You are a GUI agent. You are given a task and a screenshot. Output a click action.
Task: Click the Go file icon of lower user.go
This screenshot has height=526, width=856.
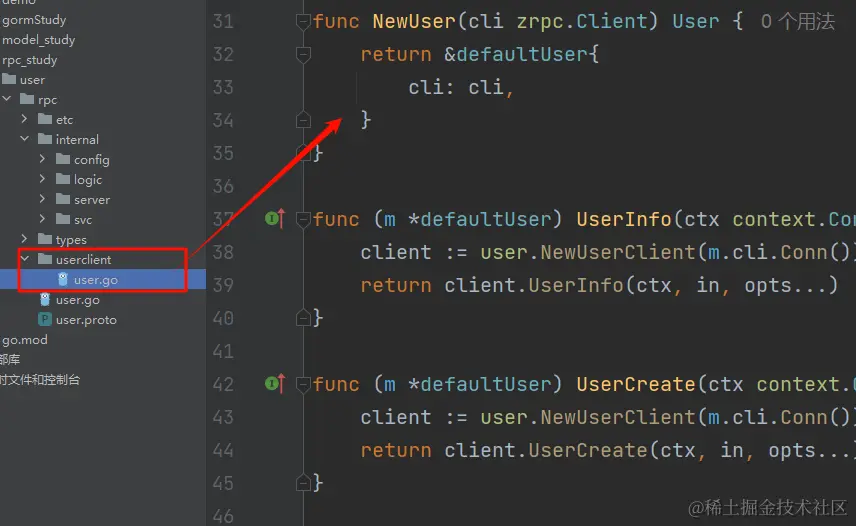pyautogui.click(x=45, y=300)
